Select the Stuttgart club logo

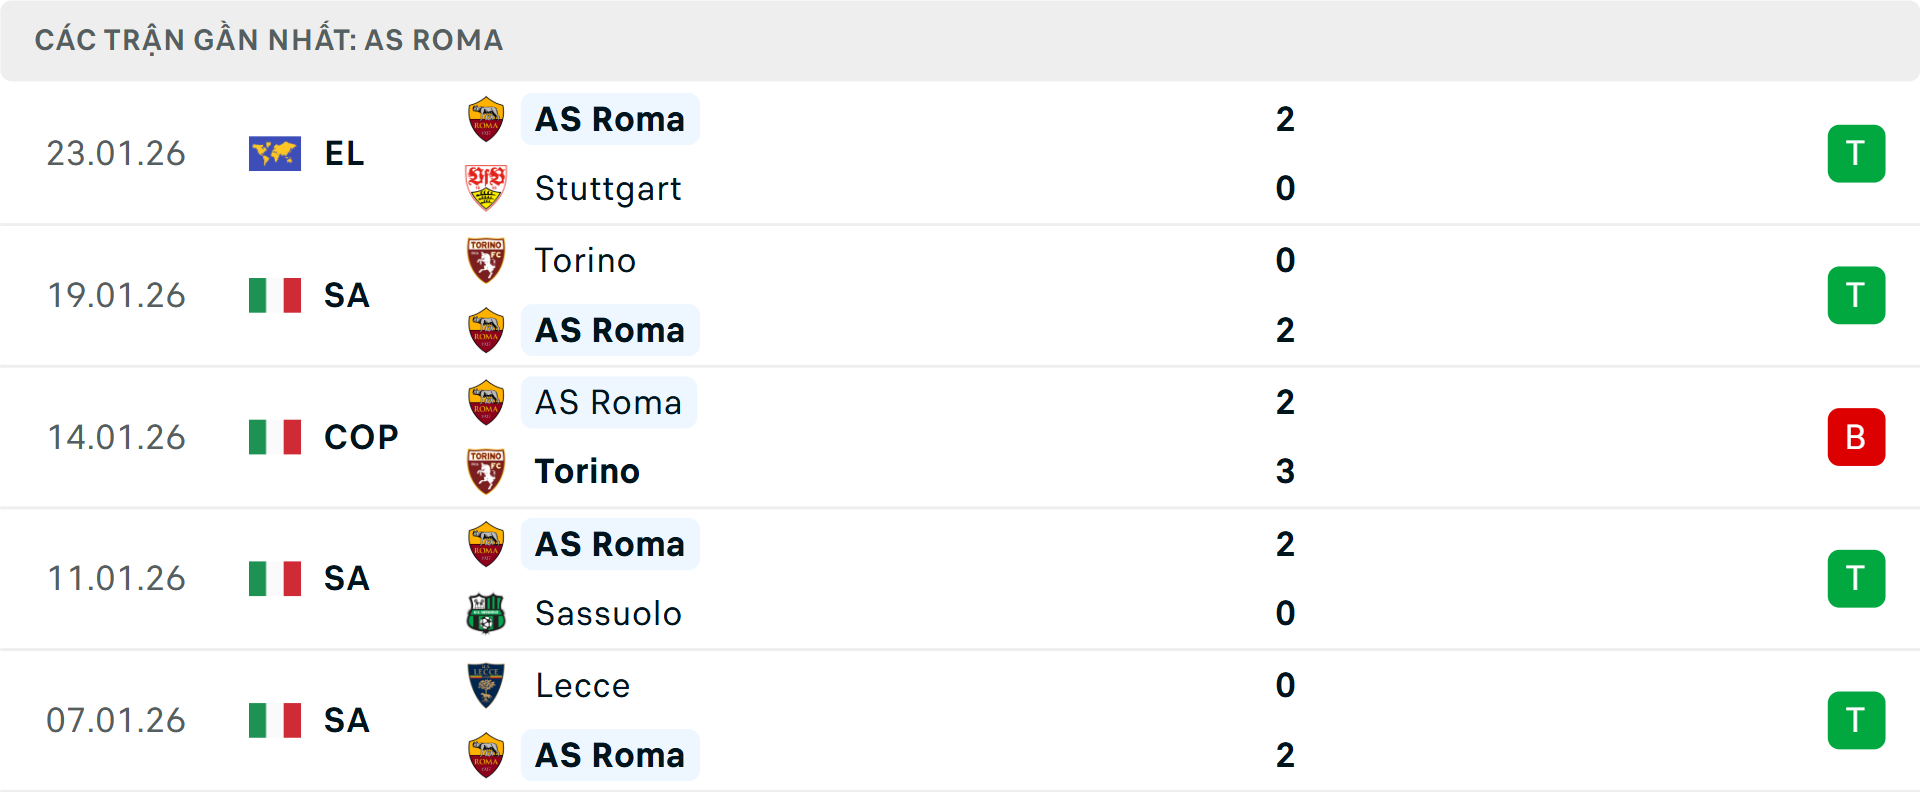tap(486, 188)
